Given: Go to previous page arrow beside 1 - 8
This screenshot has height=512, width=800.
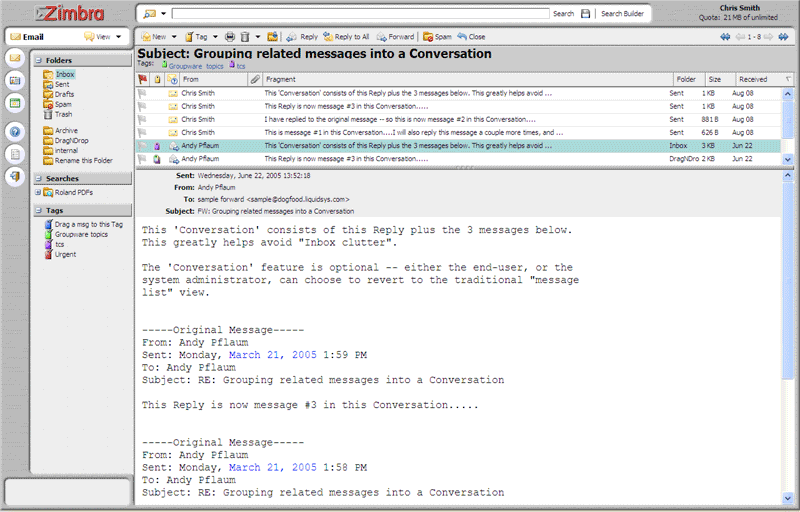Looking at the screenshot, I should point(740,37).
